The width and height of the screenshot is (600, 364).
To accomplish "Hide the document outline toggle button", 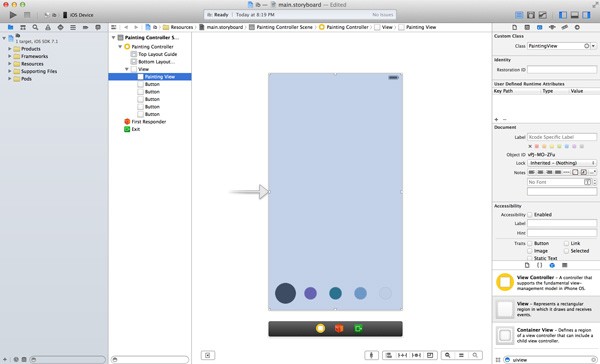I will 207,355.
